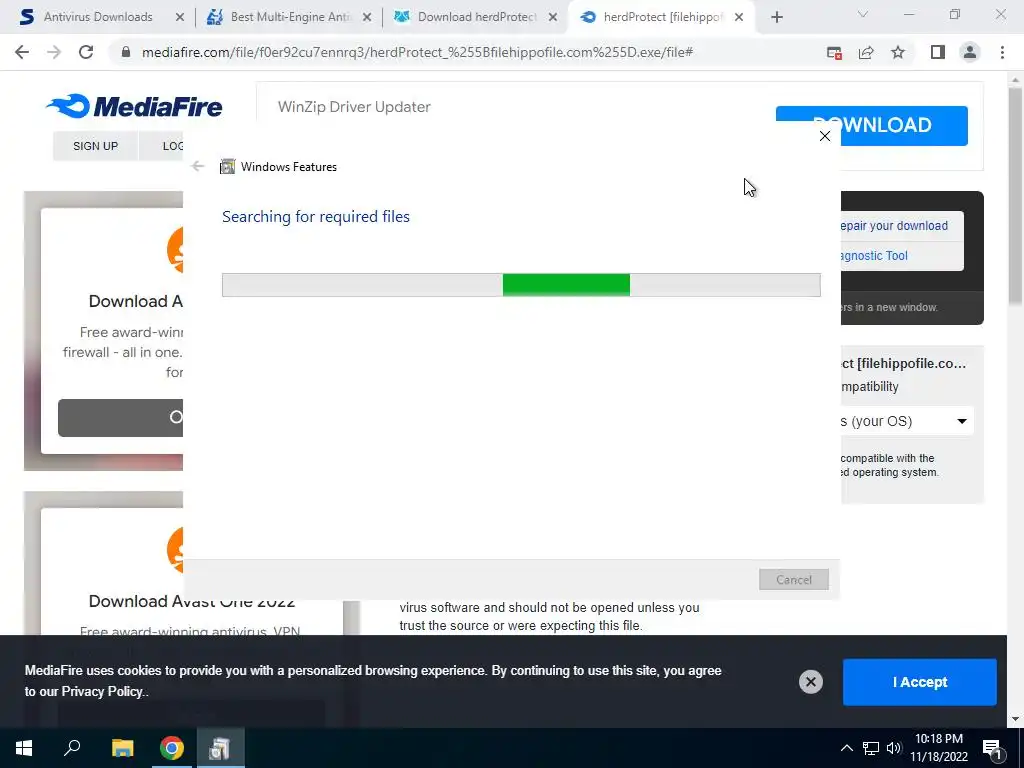This screenshot has width=1024, height=768.
Task: Click the Download Avast One 2022 heading
Action: pyautogui.click(x=191, y=601)
